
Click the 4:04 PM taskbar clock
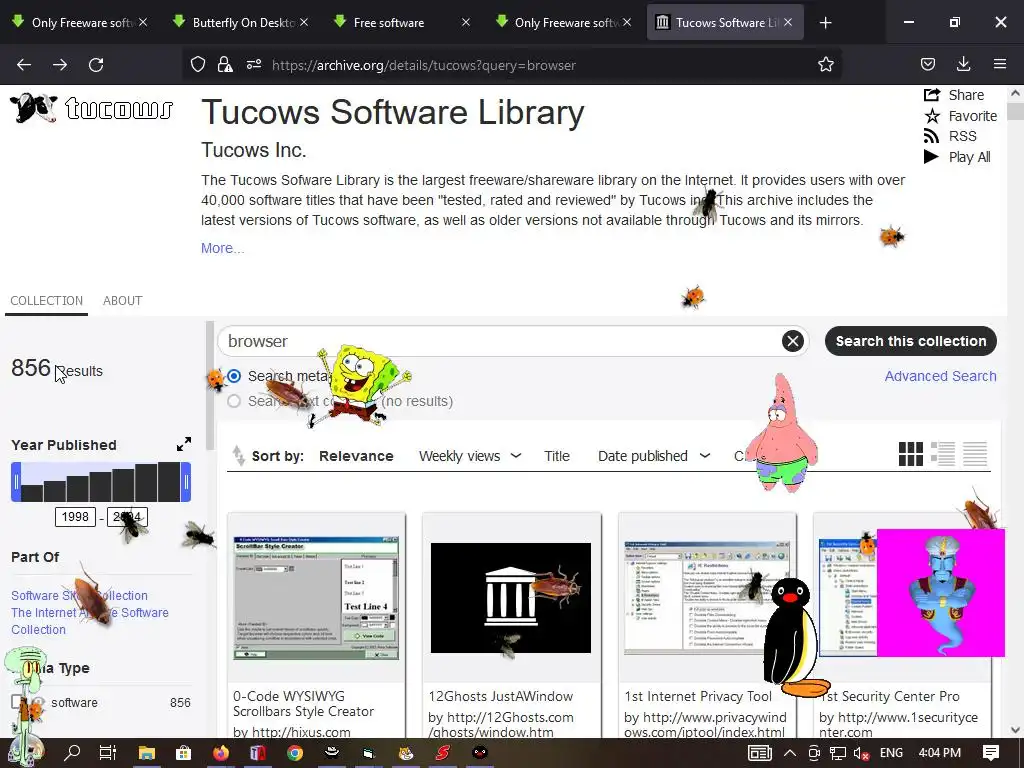[x=940, y=753]
